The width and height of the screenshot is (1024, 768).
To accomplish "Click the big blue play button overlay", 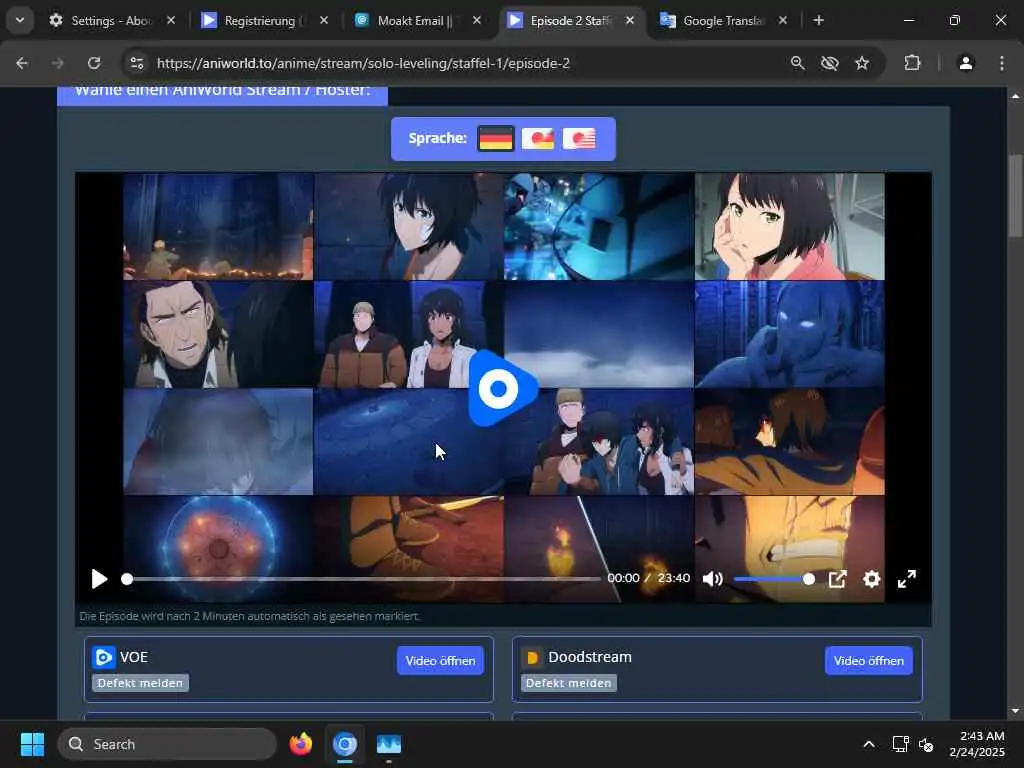I will (502, 389).
